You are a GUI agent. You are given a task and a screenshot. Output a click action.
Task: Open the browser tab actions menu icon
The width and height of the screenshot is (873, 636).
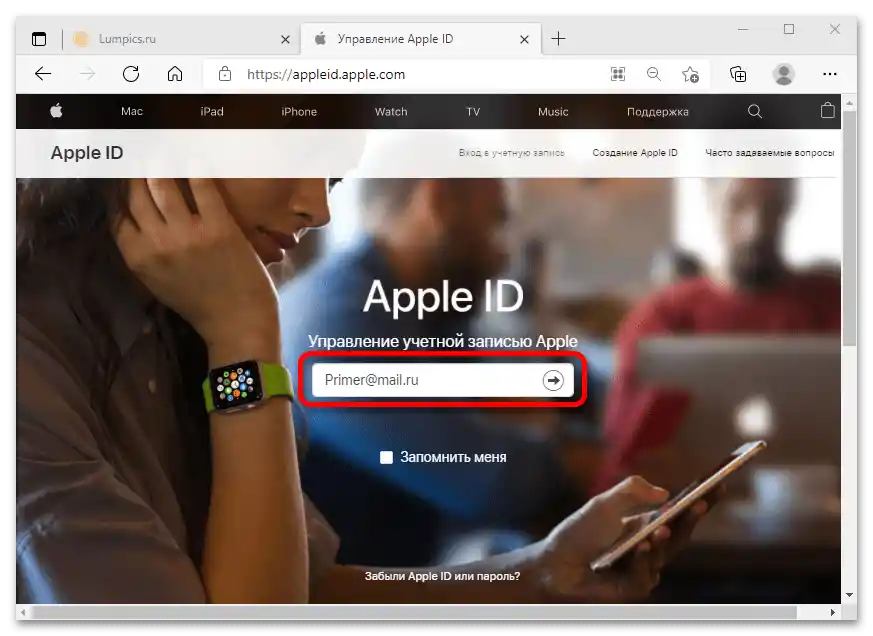[x=39, y=39]
